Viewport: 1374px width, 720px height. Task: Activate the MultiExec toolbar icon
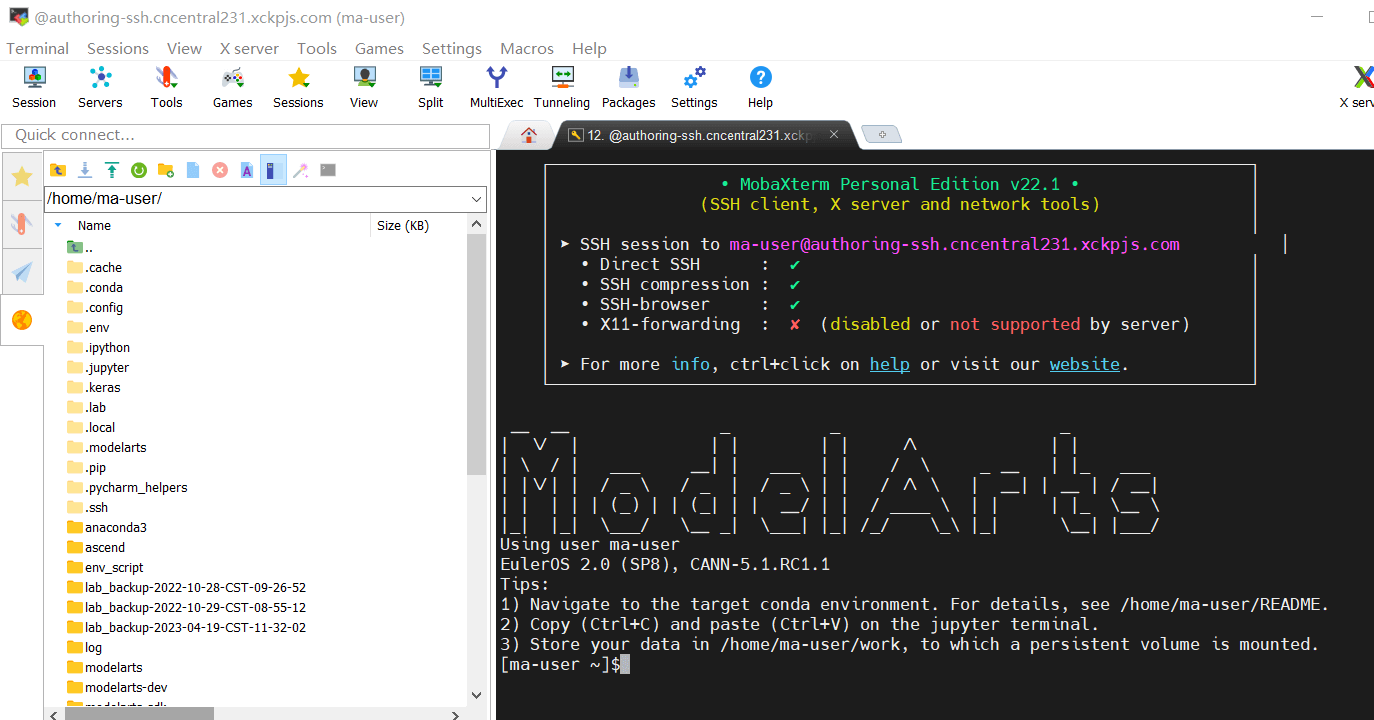497,87
